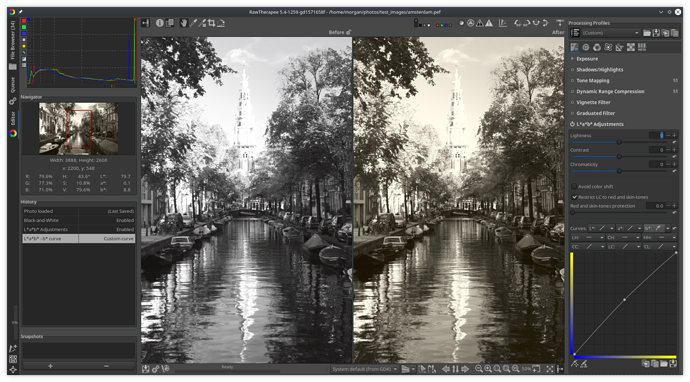
Task: Save current processing profile icon
Action: point(656,33)
